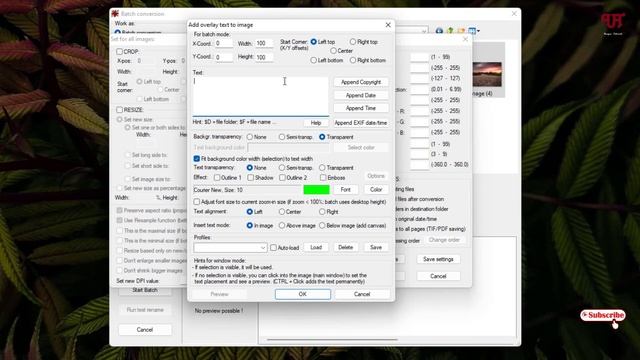The image size is (640, 360).
Task: Load the selected profile
Action: pos(316,247)
